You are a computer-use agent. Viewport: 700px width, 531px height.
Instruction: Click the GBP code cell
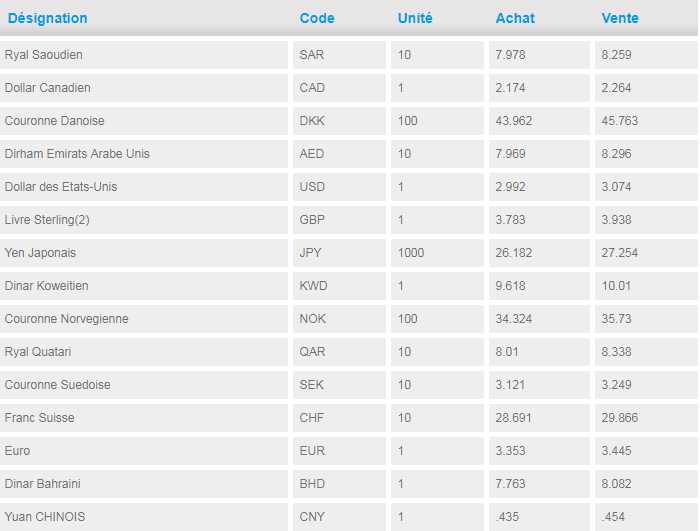[312, 220]
